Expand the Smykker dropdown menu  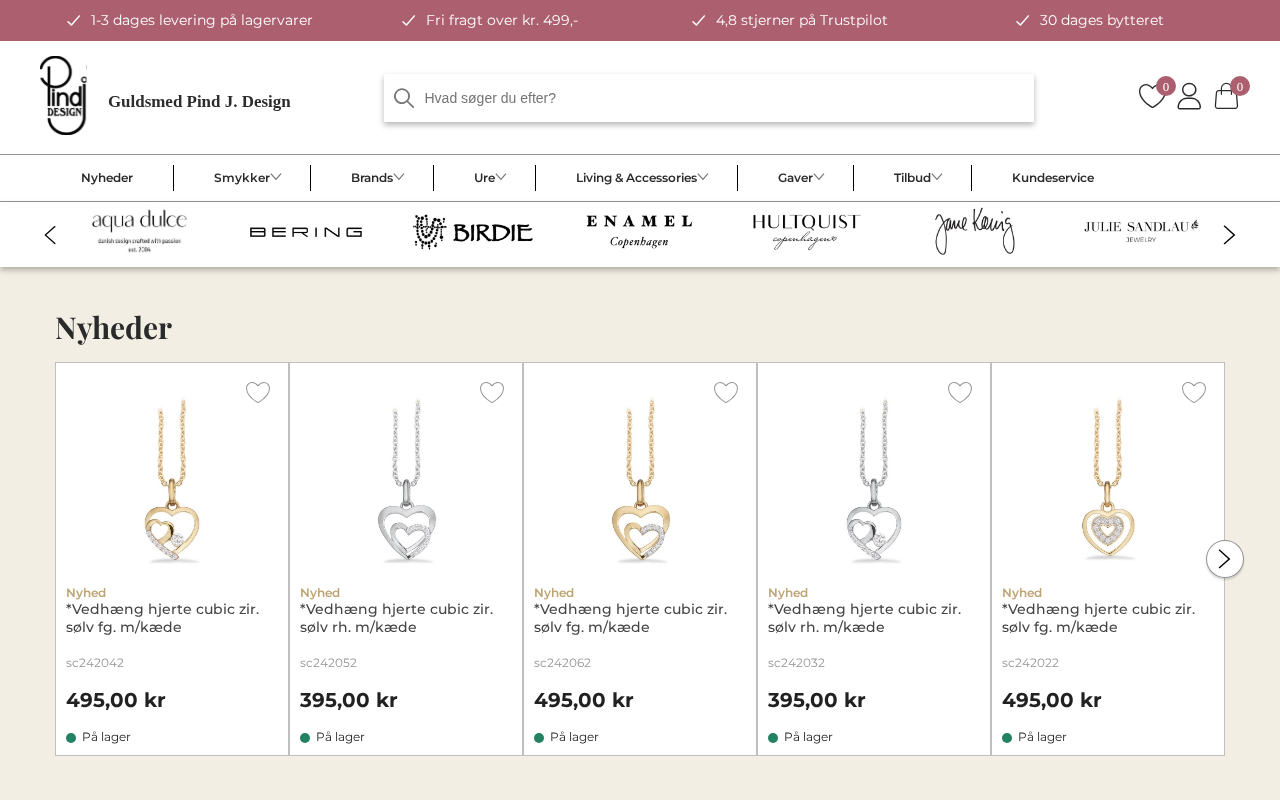coord(247,178)
